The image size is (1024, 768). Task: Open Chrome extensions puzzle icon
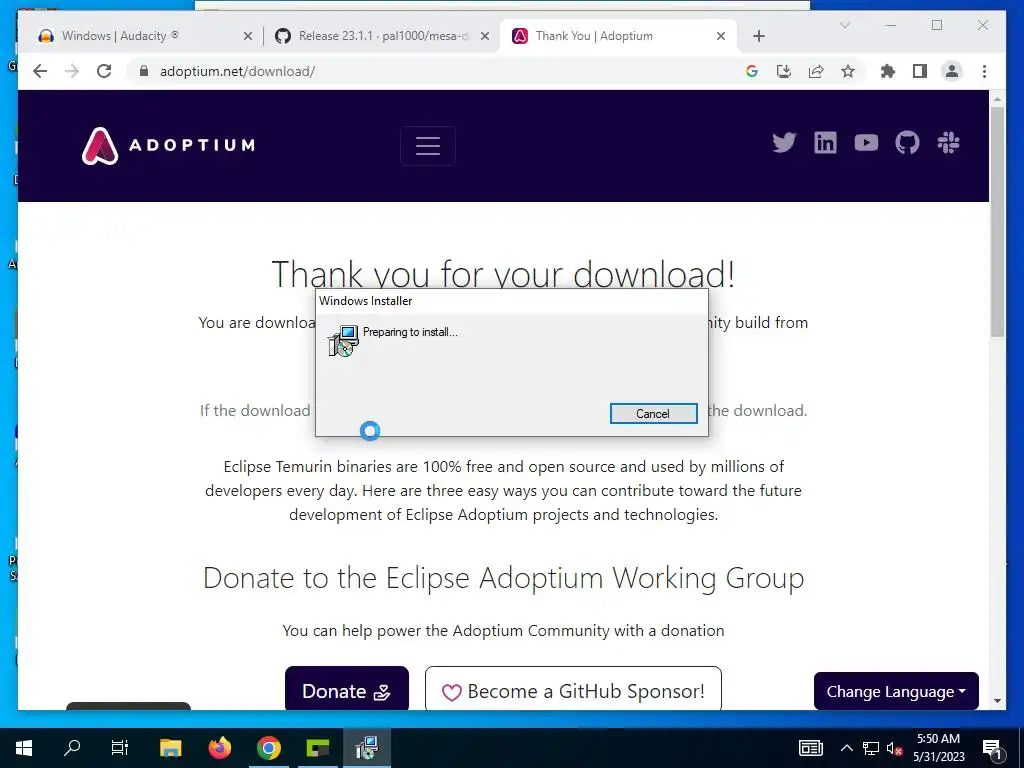pos(888,71)
